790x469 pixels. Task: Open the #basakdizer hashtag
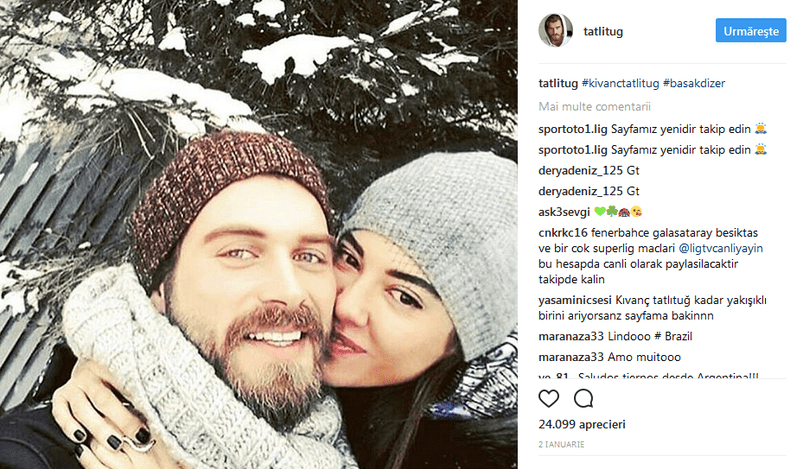pyautogui.click(x=694, y=83)
